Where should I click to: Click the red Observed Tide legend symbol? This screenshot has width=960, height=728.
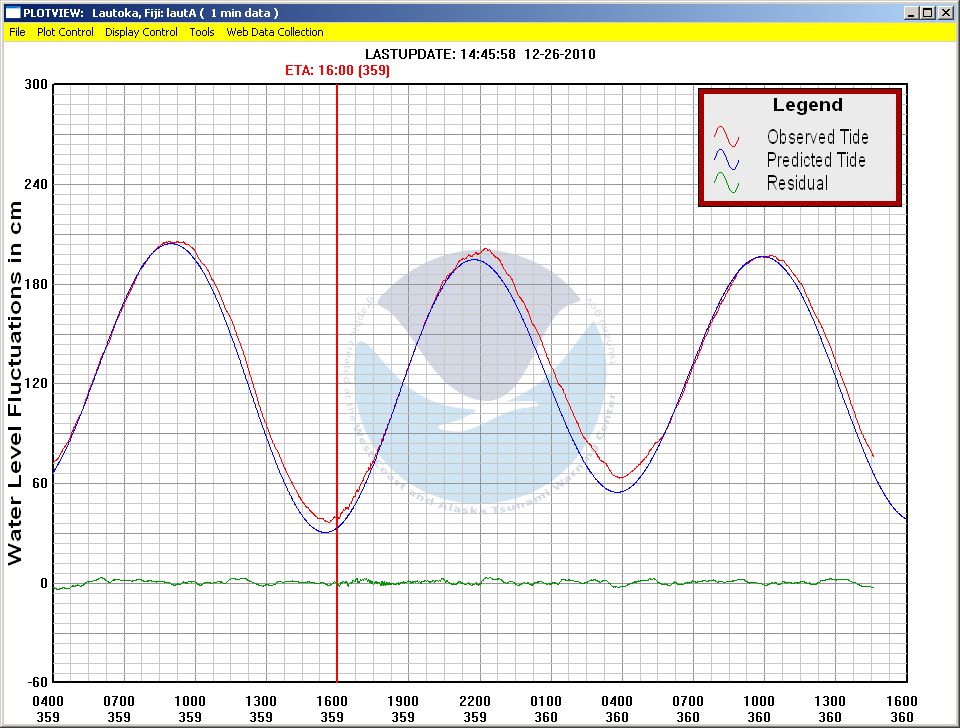[726, 136]
